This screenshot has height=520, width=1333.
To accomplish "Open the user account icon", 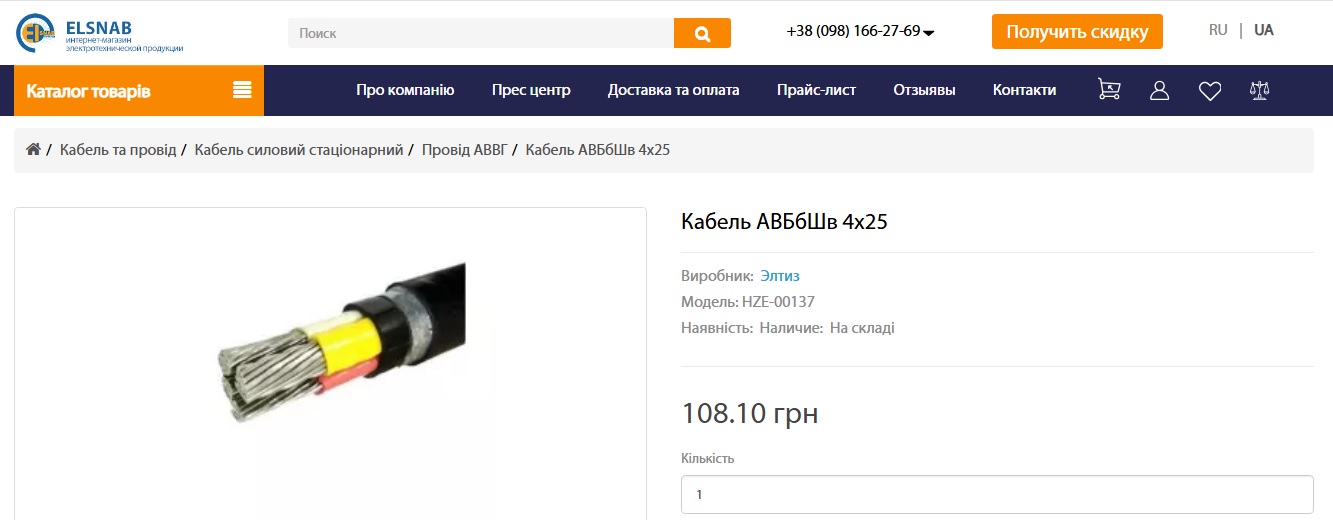I will coord(1160,91).
